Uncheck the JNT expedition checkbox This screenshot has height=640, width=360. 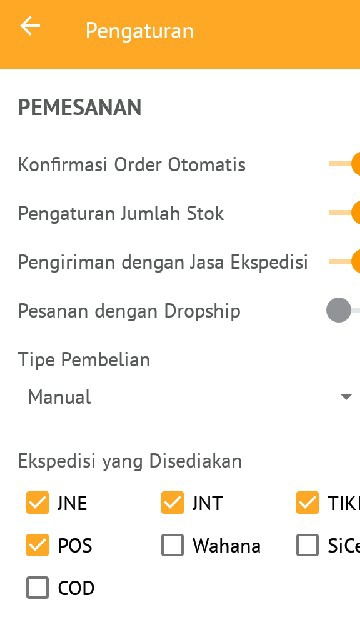[172, 502]
